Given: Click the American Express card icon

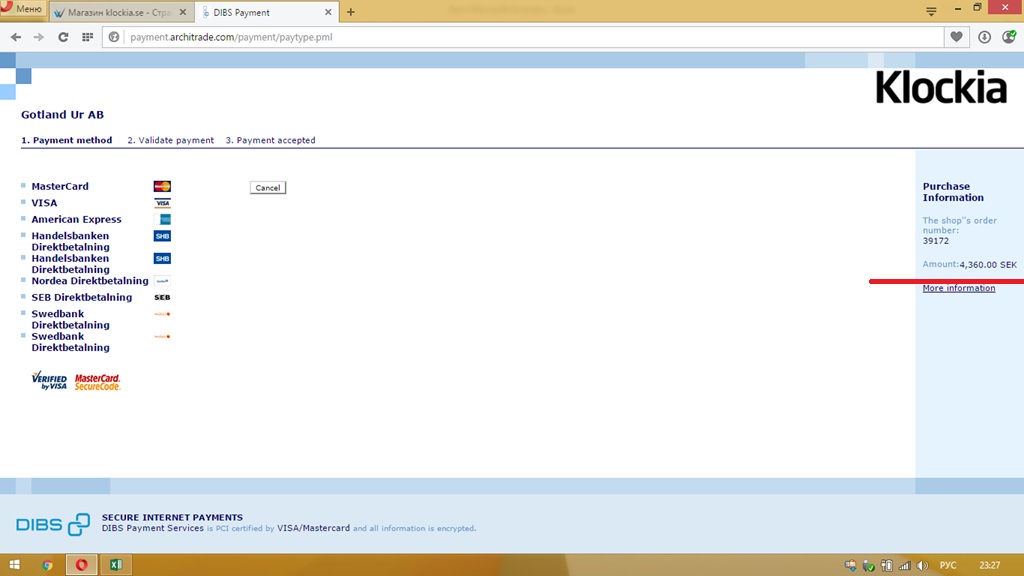Looking at the screenshot, I should [x=165, y=219].
